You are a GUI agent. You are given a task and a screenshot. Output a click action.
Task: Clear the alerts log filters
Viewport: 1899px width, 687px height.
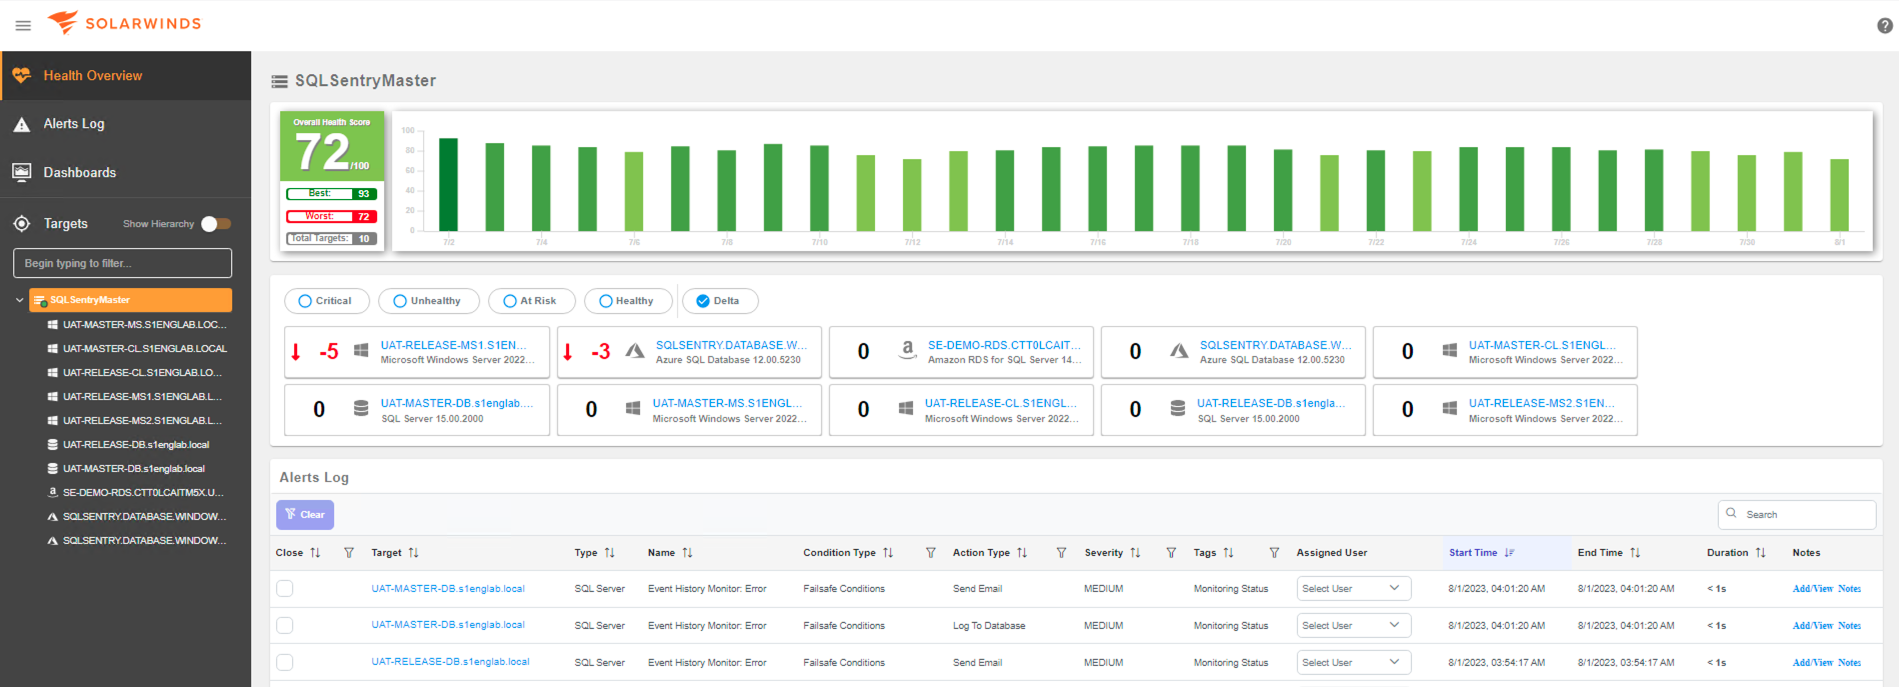[x=305, y=515]
